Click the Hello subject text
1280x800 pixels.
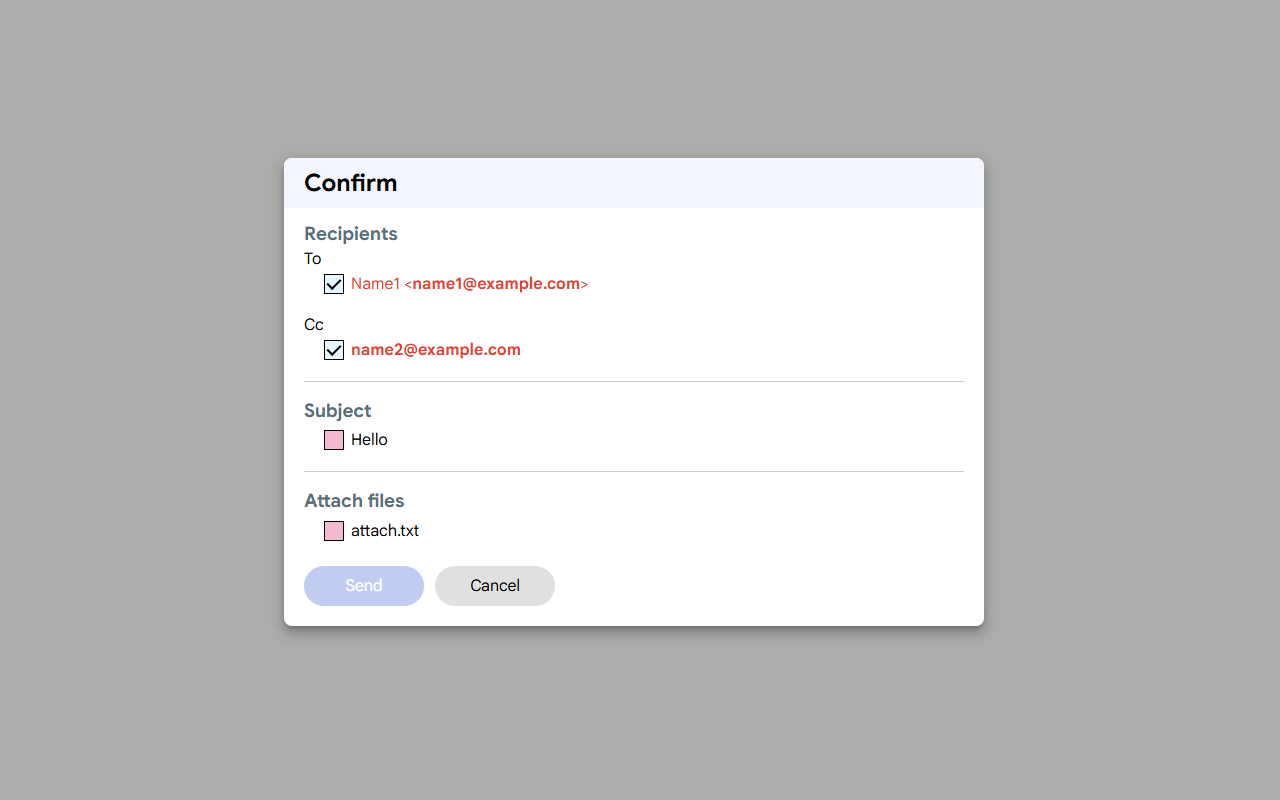coord(369,440)
